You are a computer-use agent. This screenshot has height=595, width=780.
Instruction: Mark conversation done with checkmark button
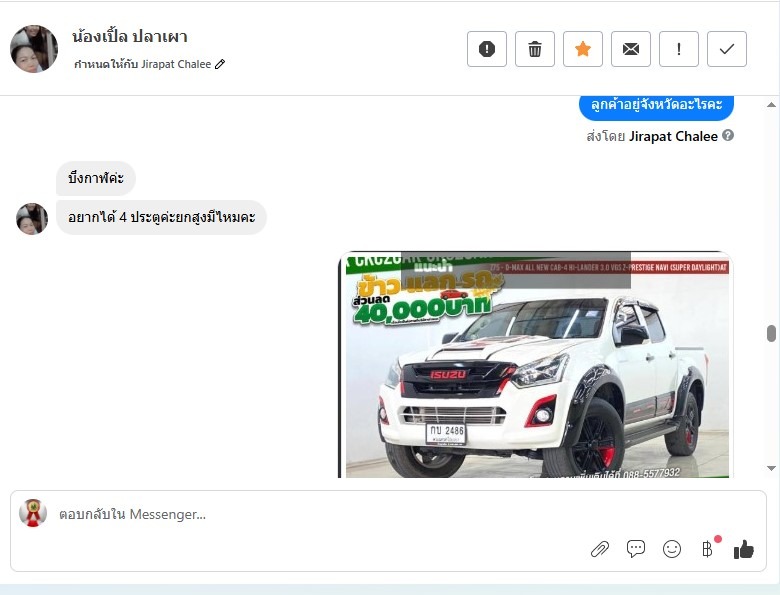(x=727, y=49)
